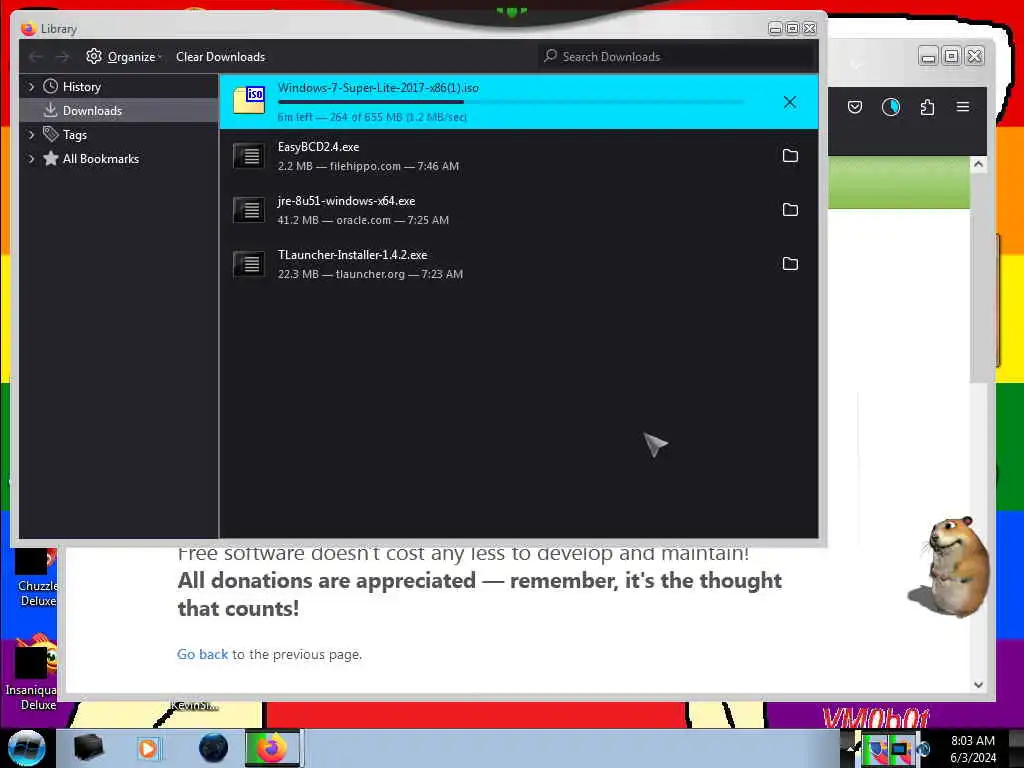The width and height of the screenshot is (1024, 768).
Task: Focus the Search Downloads field
Action: [677, 57]
